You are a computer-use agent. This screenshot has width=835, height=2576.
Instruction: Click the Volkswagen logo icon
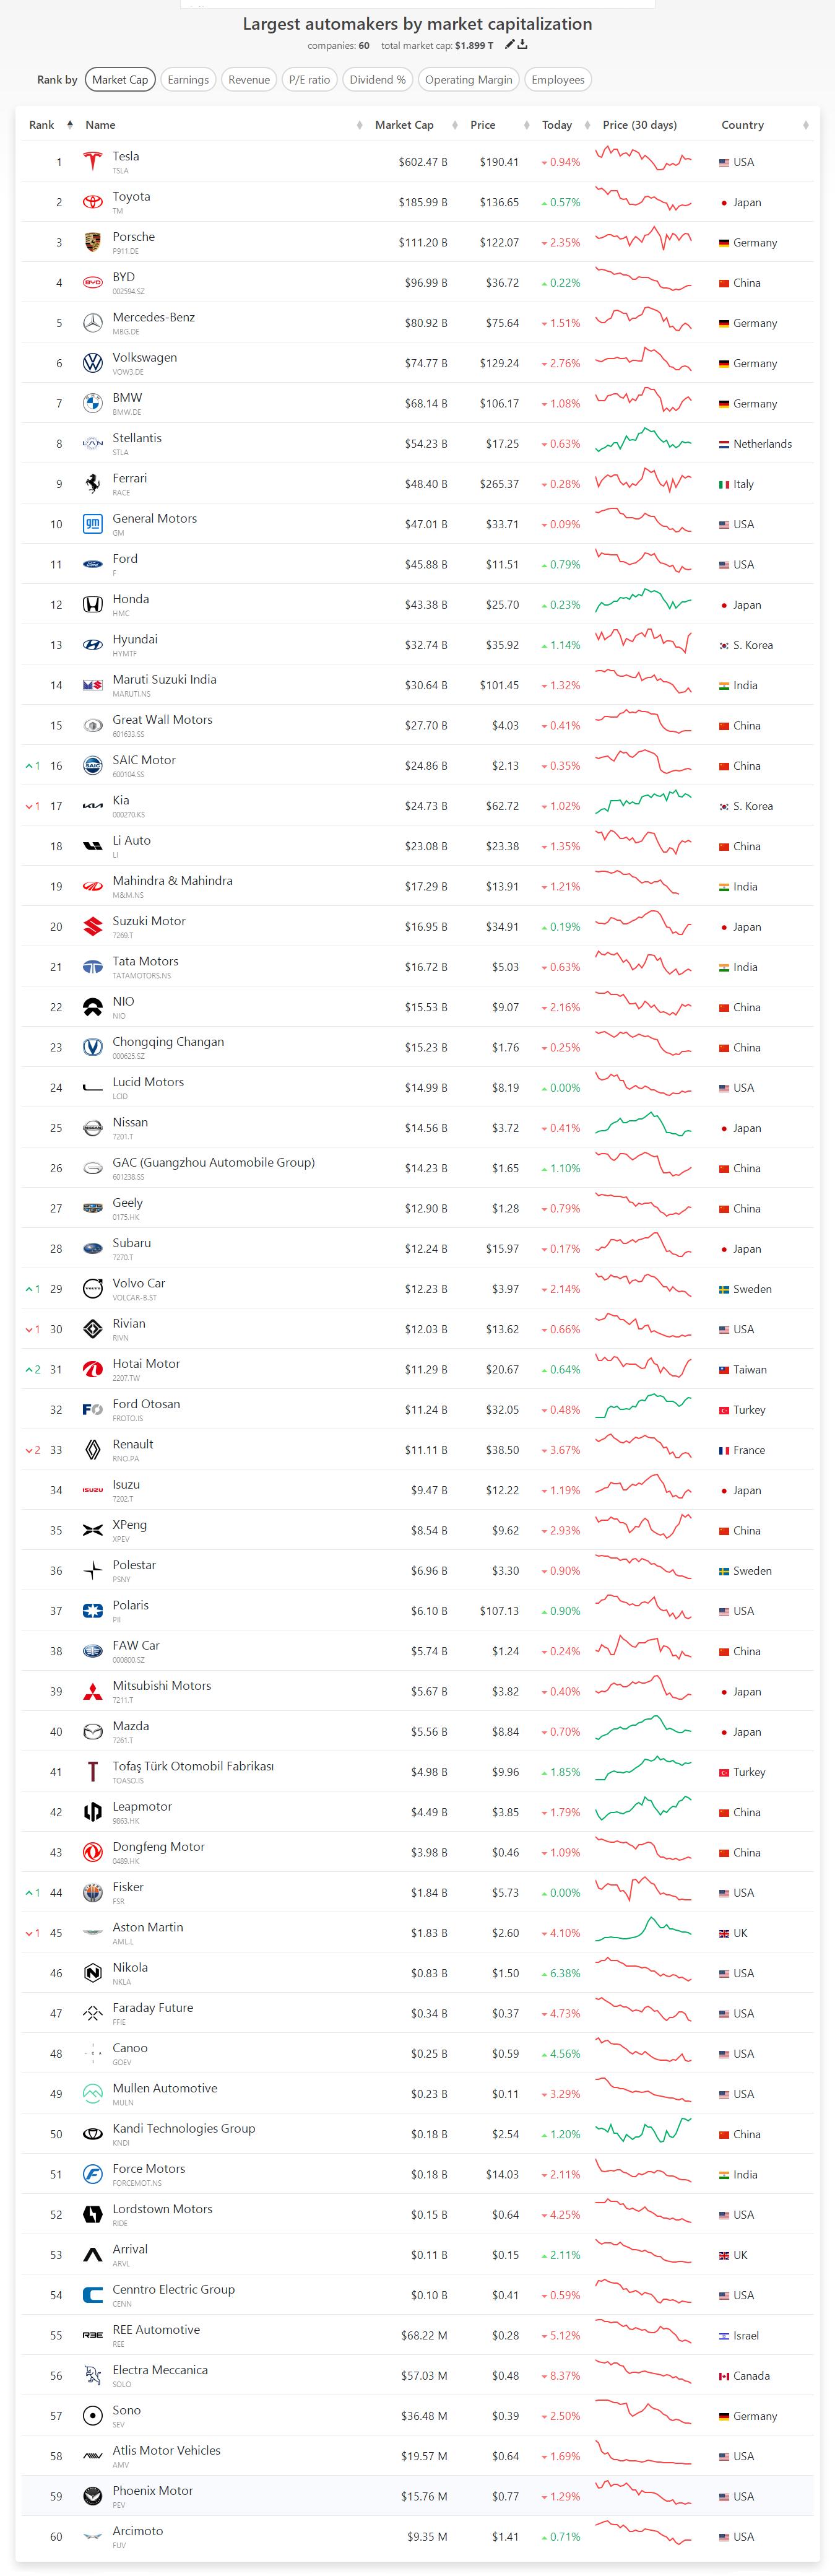[x=92, y=363]
